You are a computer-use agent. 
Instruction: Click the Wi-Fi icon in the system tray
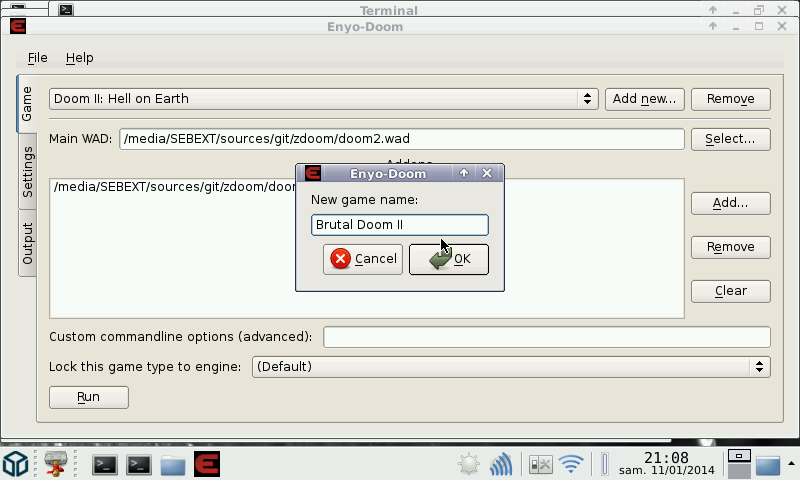571,464
